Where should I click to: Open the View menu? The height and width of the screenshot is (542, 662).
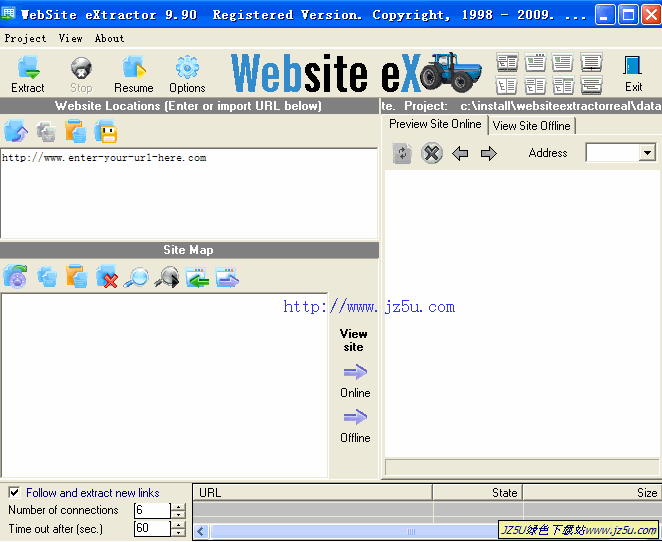click(x=71, y=38)
